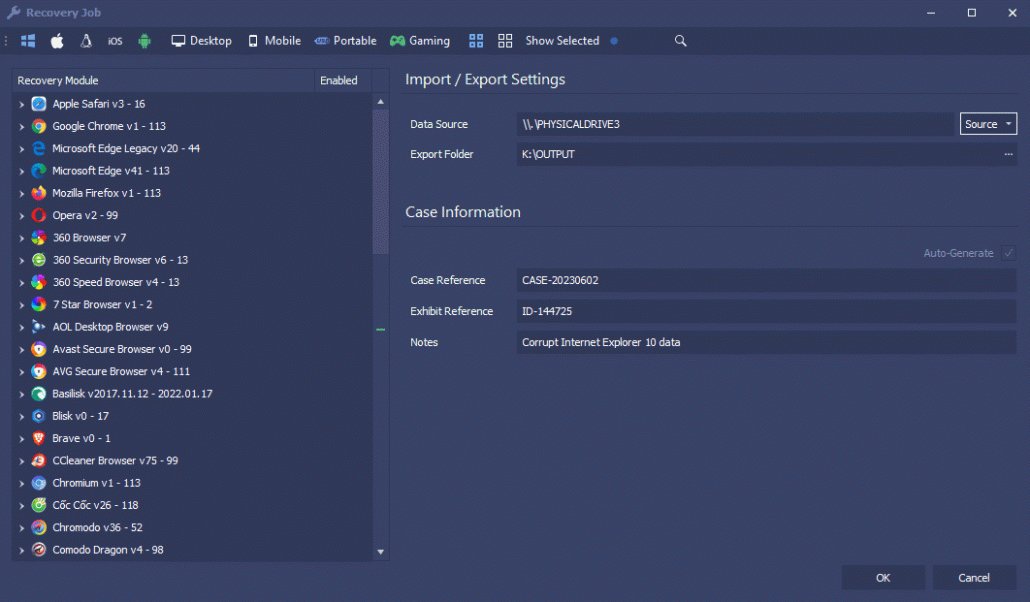The image size is (1030, 602).
Task: Click the AVG Secure Browser icon
Action: point(39,372)
